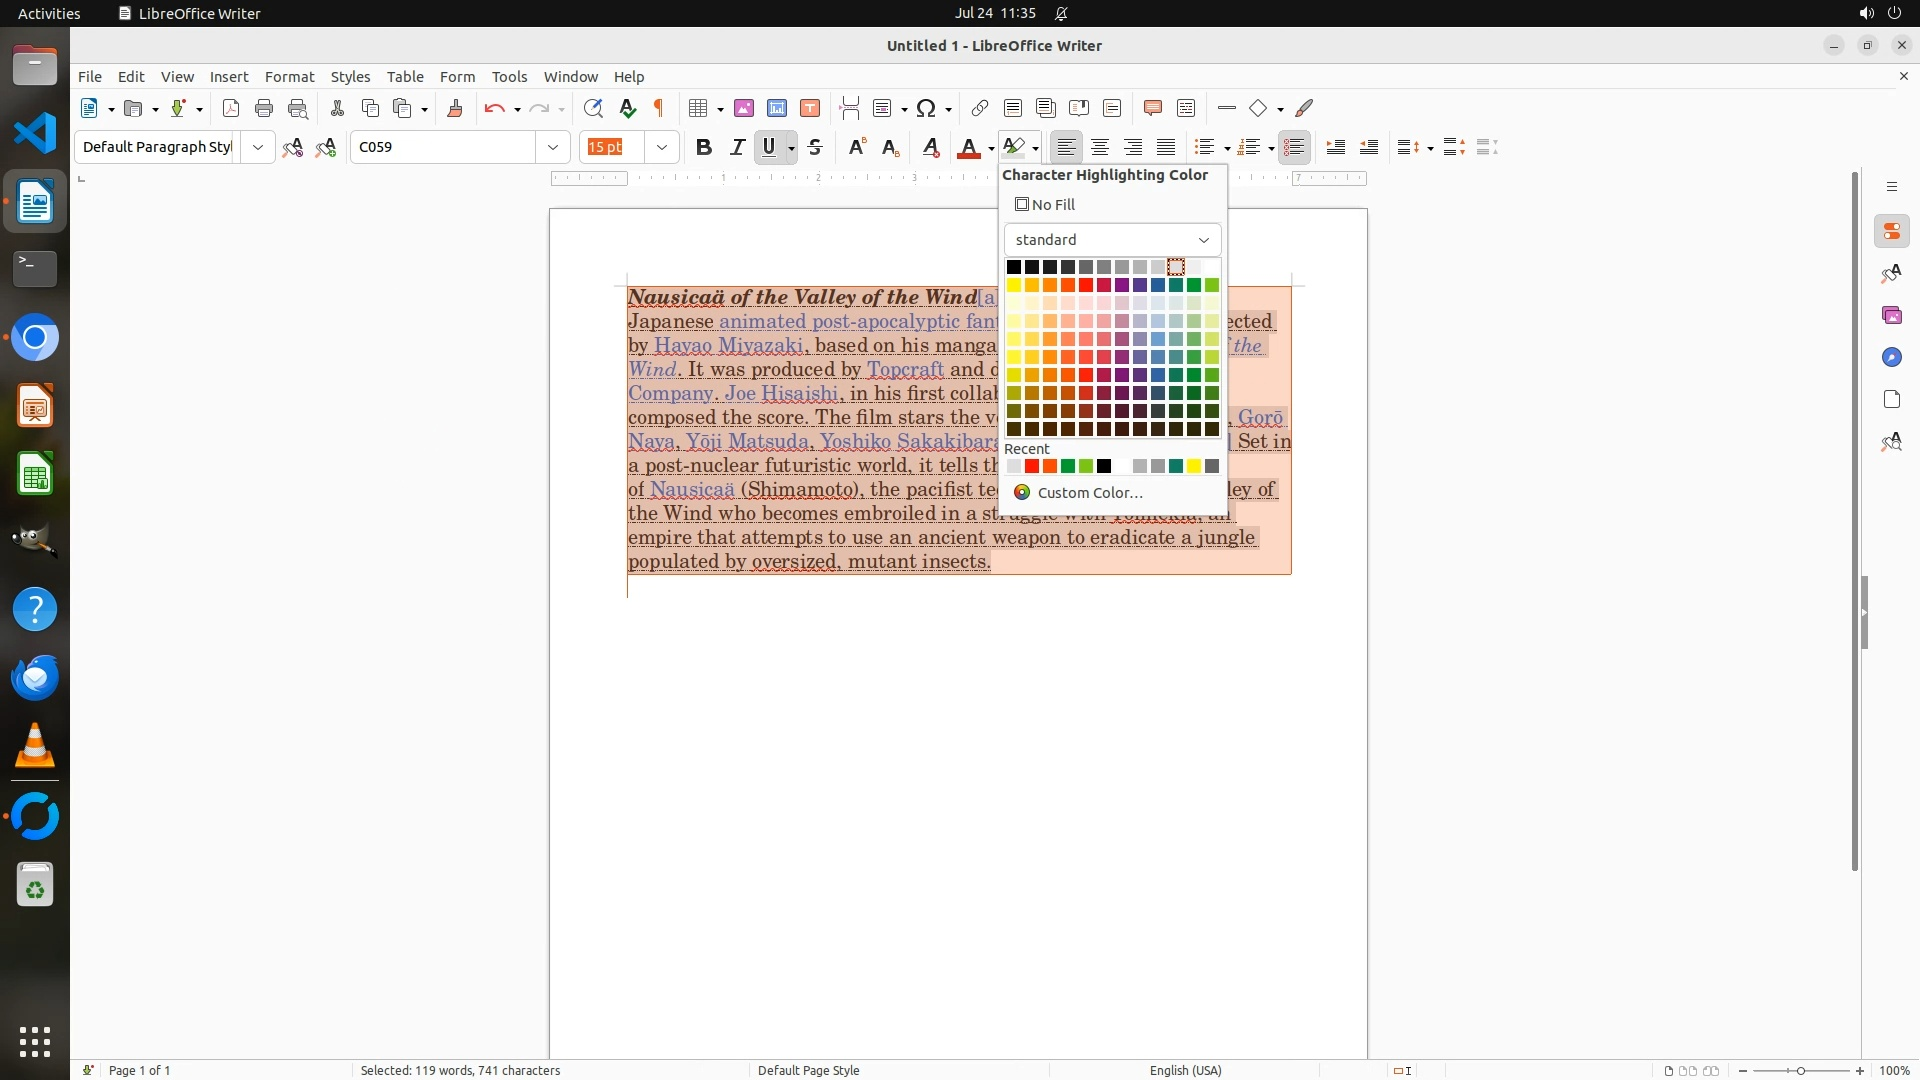This screenshot has width=1920, height=1080.
Task: Open the Styles menu
Action: (x=350, y=77)
